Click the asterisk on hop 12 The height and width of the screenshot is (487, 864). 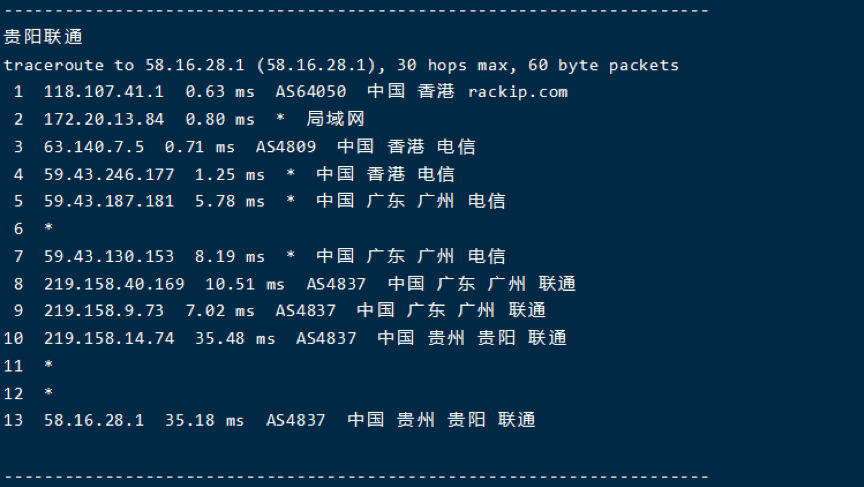click(48, 392)
